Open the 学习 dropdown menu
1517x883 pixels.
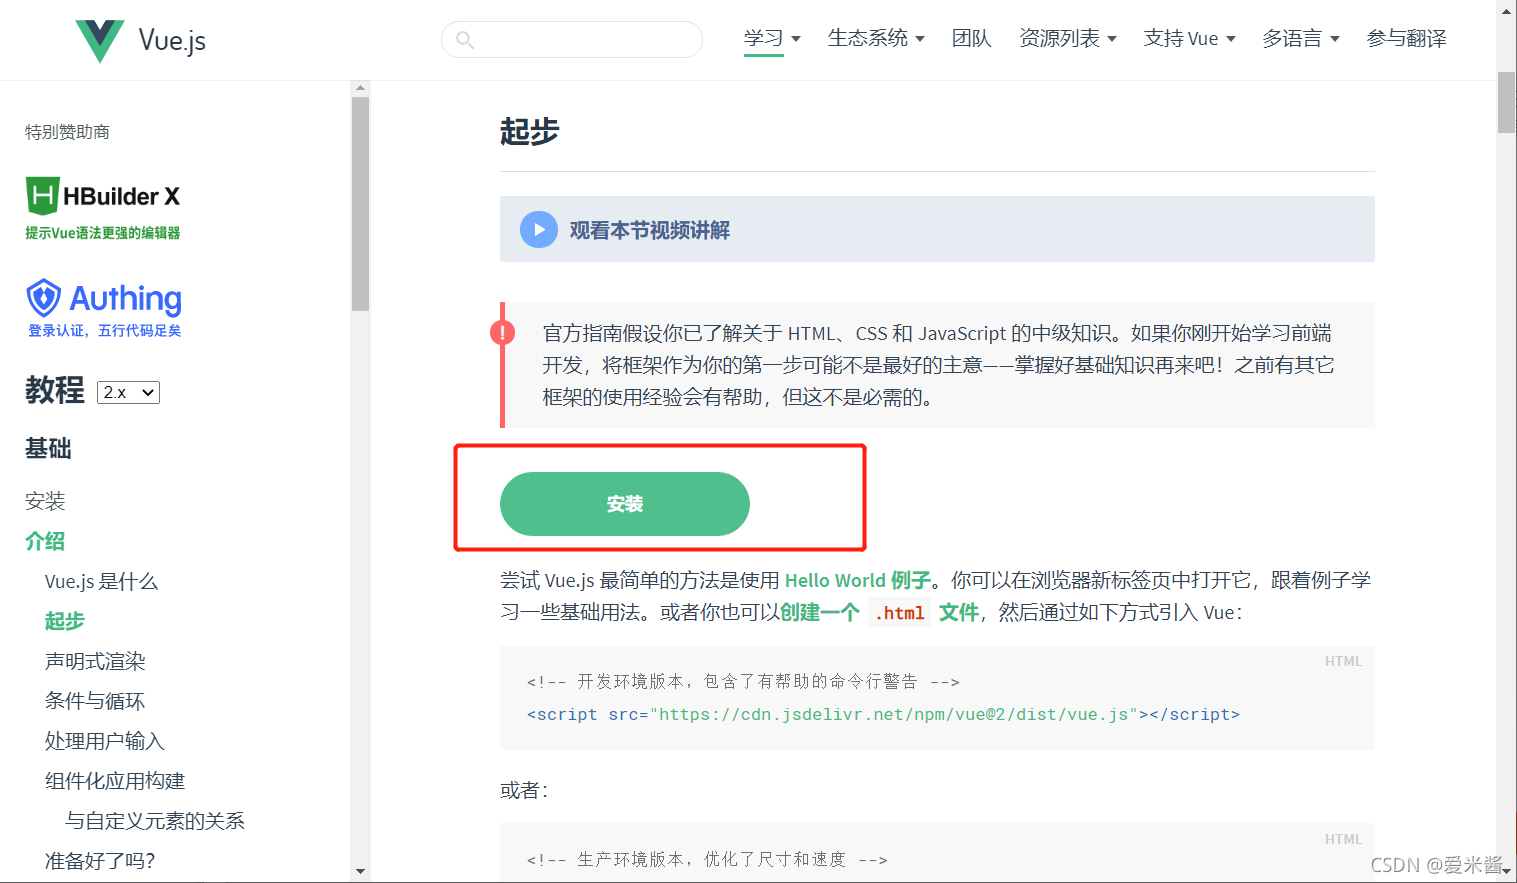coord(772,38)
